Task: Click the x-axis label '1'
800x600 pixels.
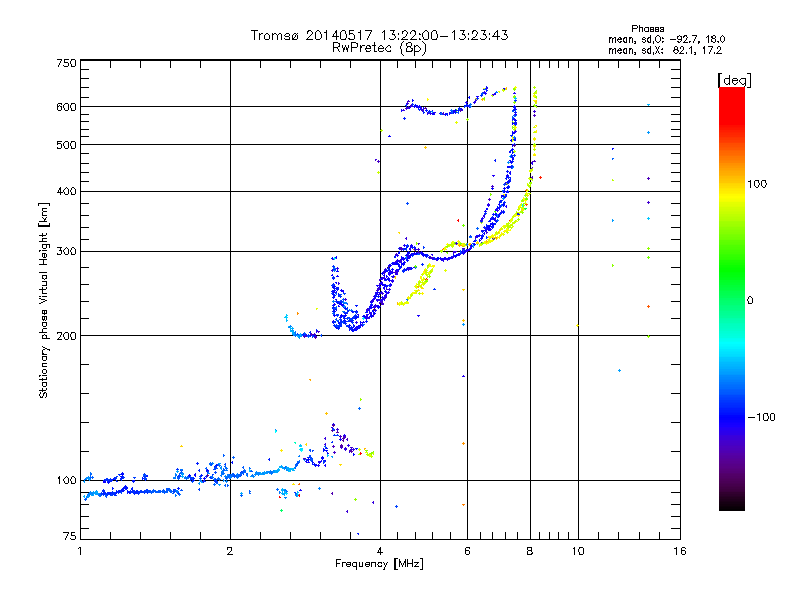Action: pyautogui.click(x=80, y=551)
